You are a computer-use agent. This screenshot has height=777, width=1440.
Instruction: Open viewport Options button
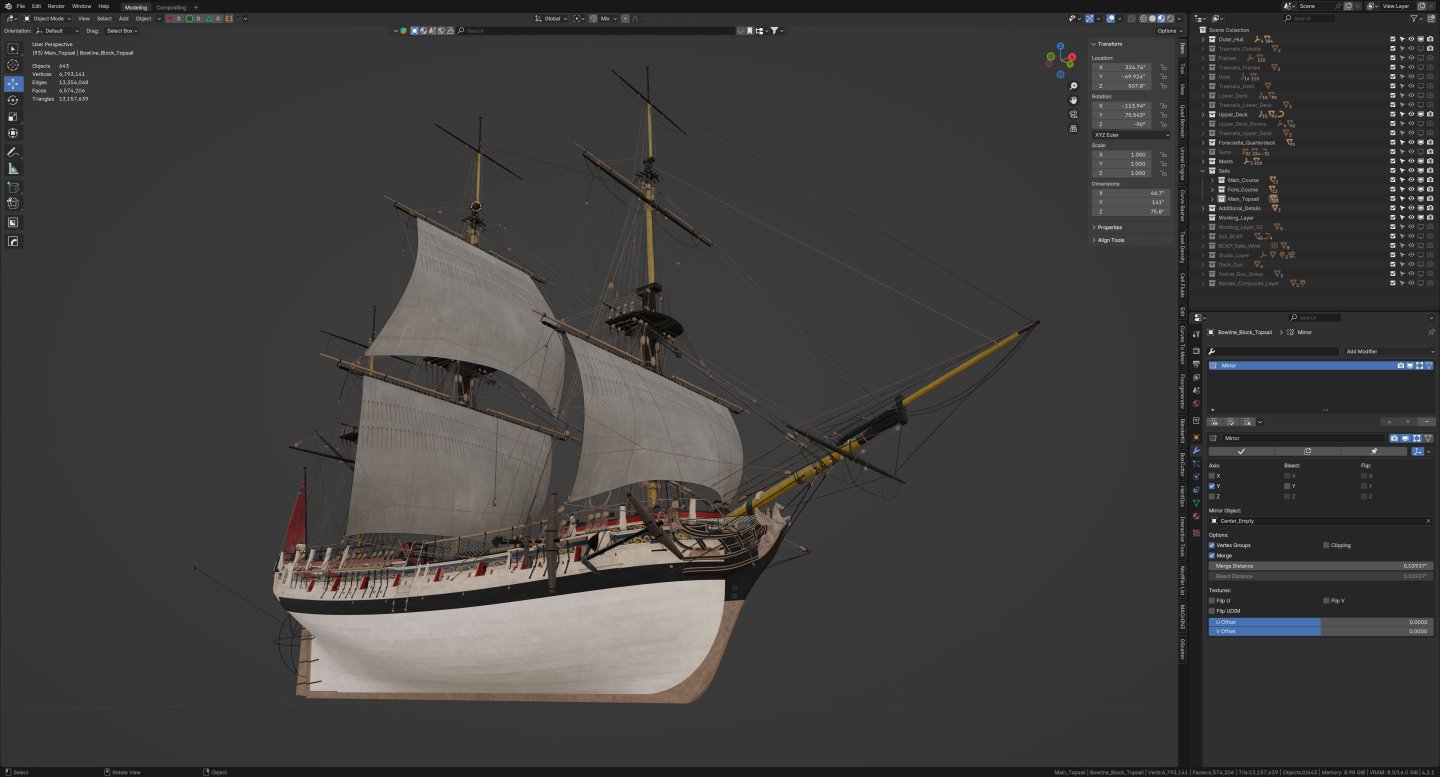coord(1168,31)
